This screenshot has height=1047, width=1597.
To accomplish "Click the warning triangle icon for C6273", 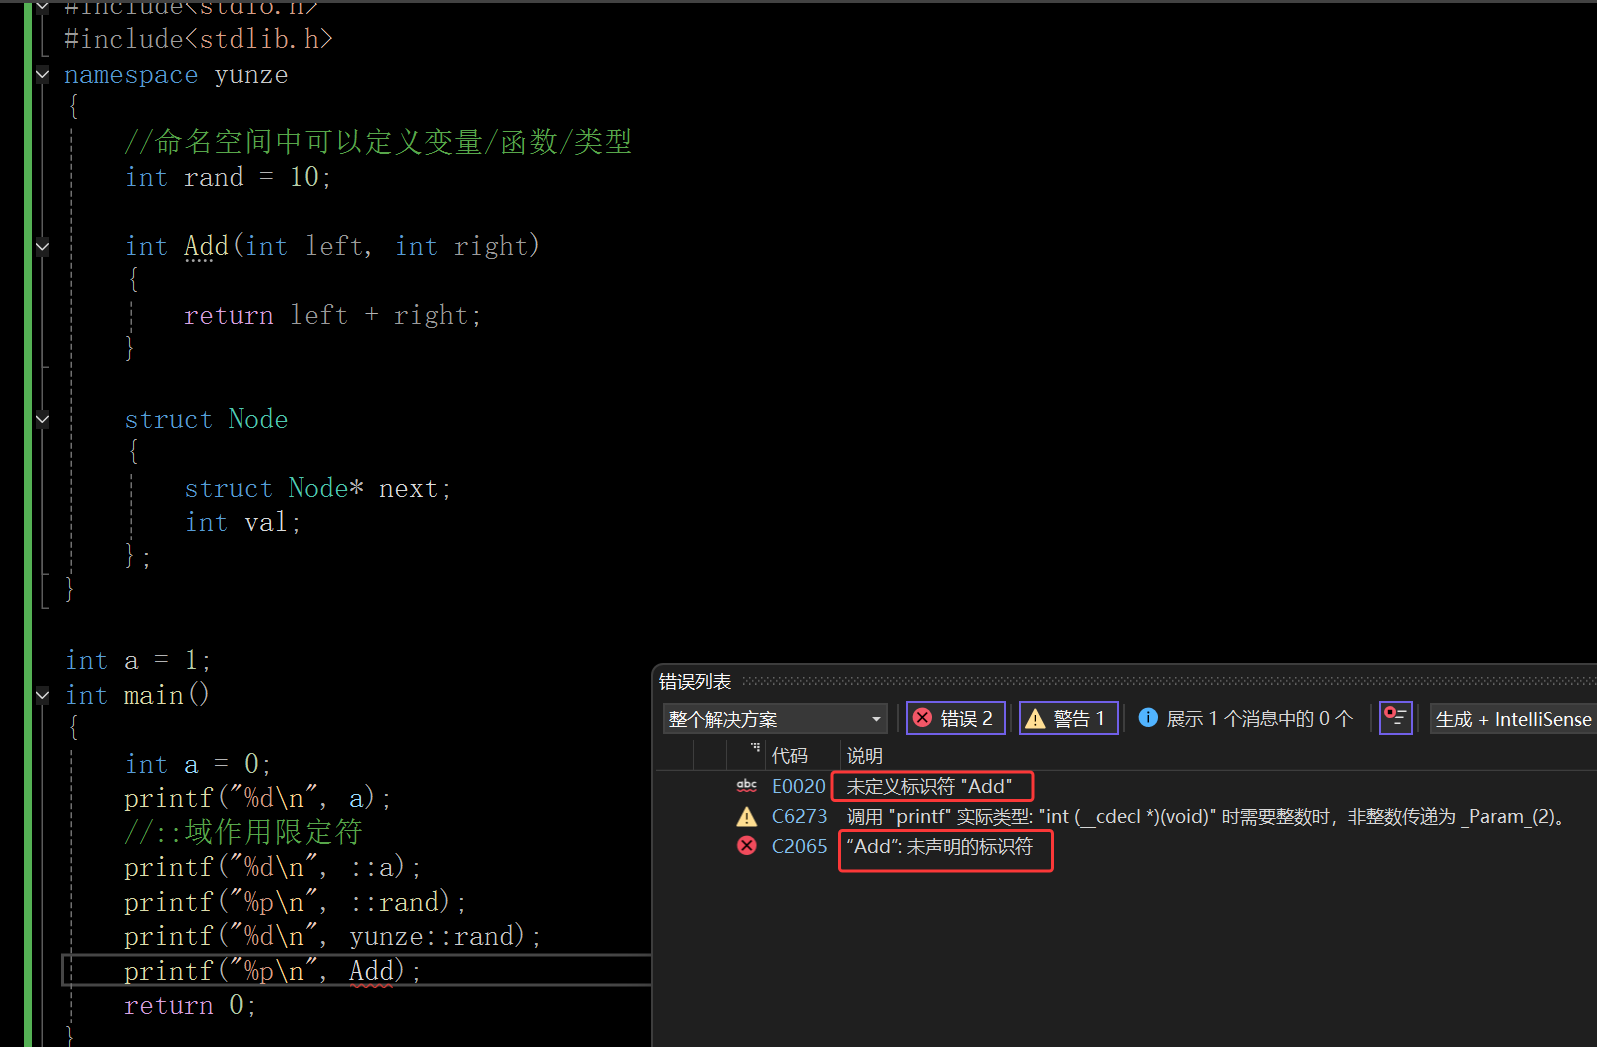I will pyautogui.click(x=746, y=817).
